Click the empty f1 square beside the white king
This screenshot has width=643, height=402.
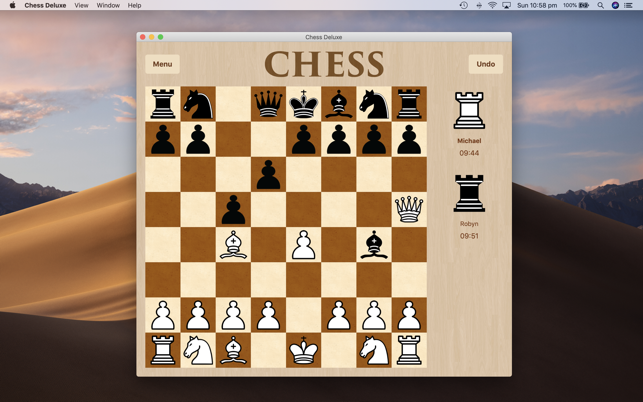point(339,350)
